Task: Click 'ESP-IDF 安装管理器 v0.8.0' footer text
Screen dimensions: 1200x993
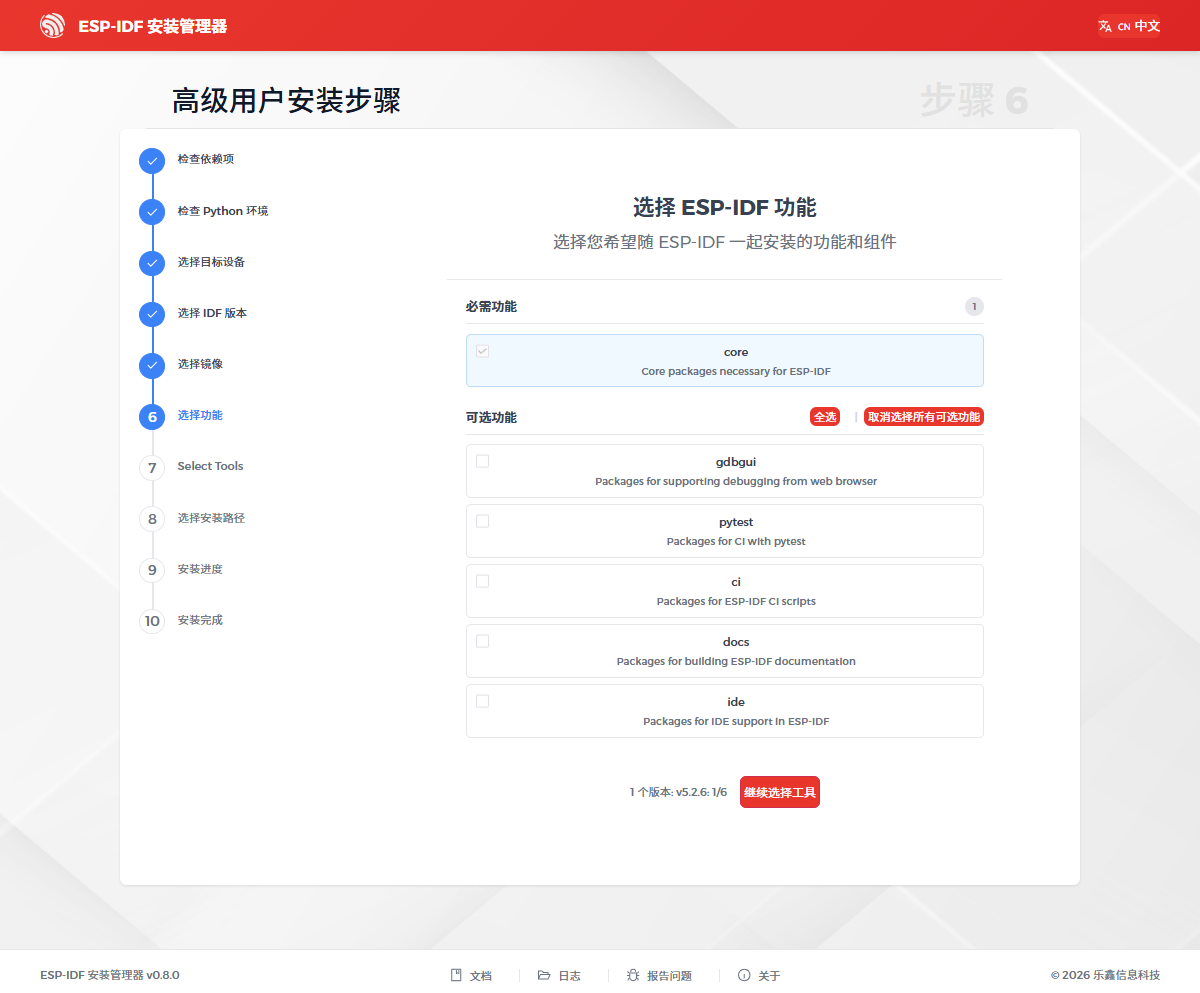Action: (x=110, y=975)
